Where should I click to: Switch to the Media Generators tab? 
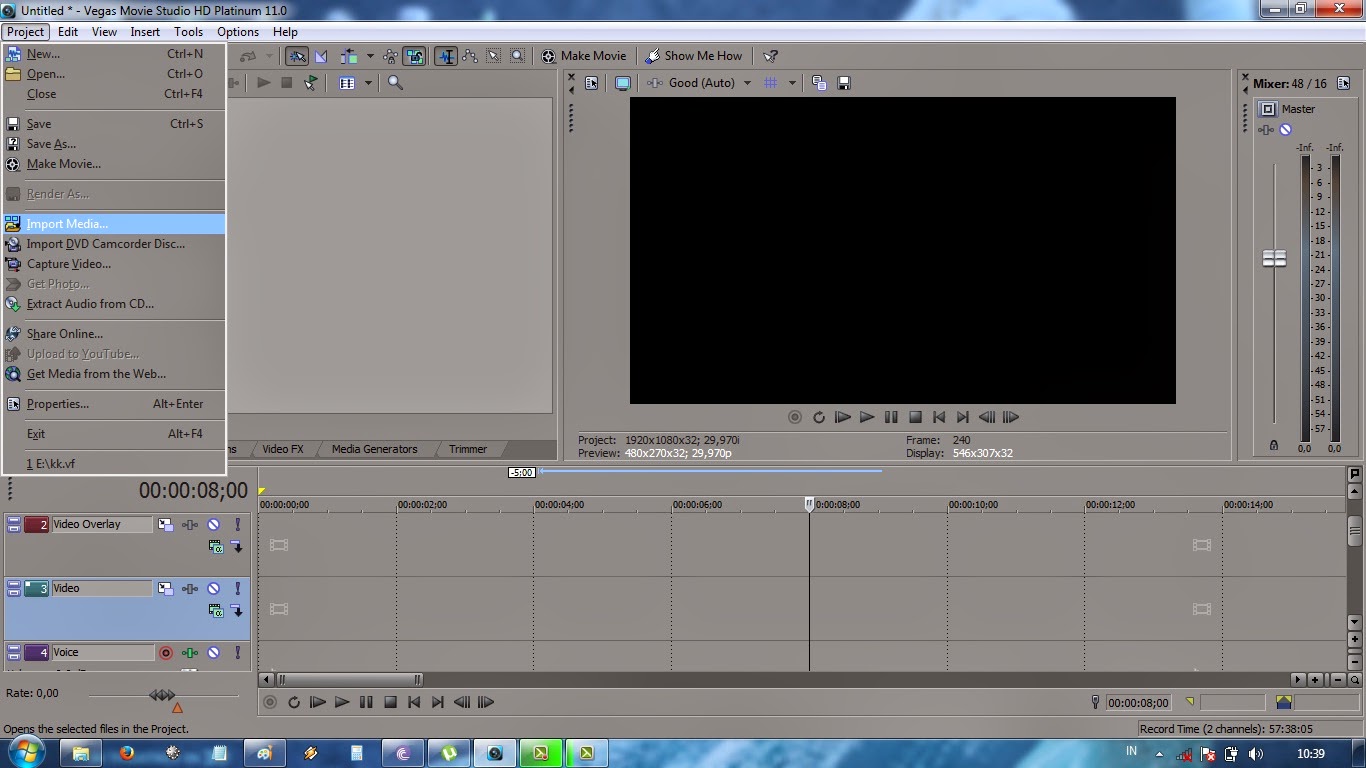[375, 449]
